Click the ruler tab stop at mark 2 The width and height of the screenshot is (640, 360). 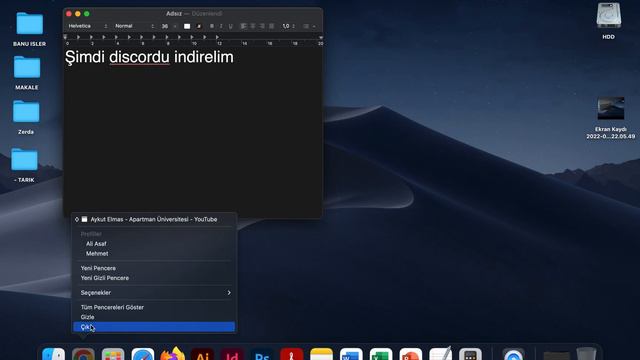coord(91,37)
